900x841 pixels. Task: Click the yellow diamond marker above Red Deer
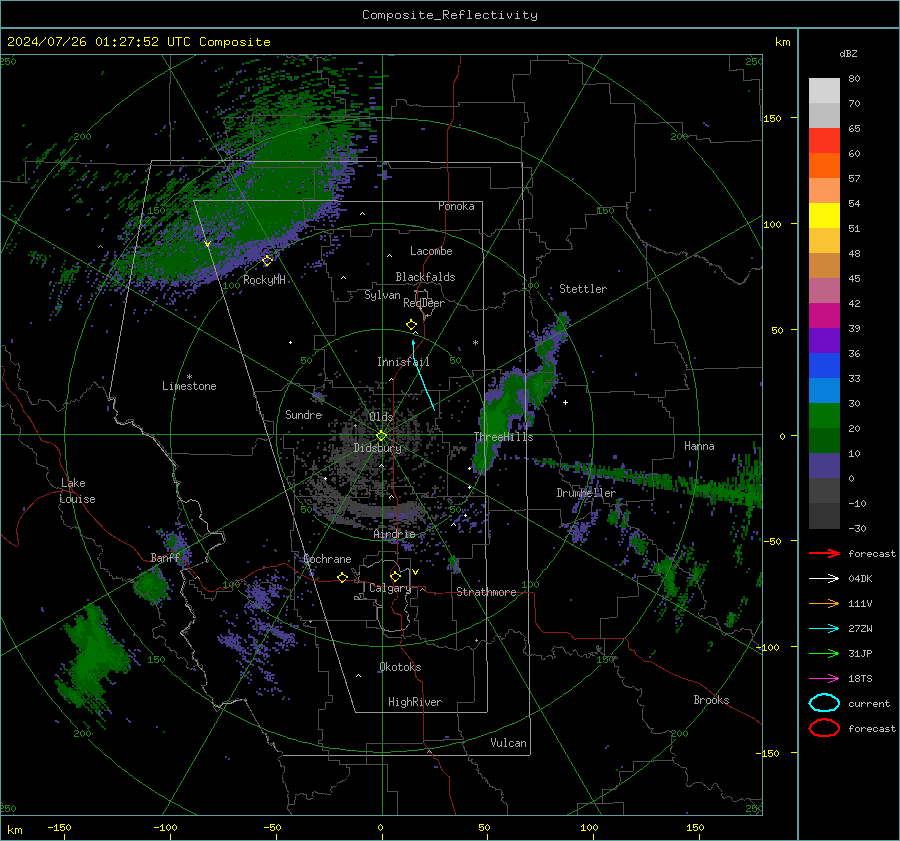pos(411,324)
